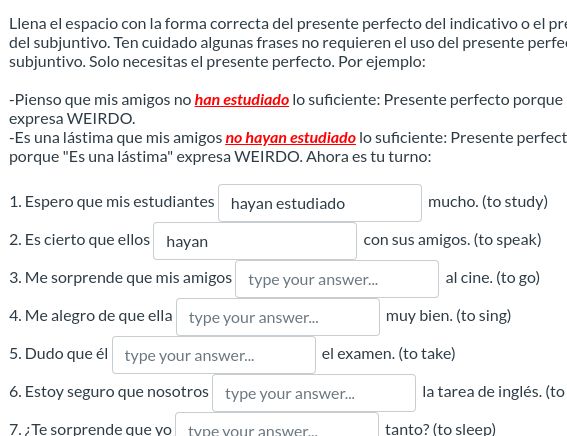Image resolution: width=567 pixels, height=436 pixels.
Task: Click the 'con sus amigos. (to speak)' hint
Action: click(x=452, y=240)
